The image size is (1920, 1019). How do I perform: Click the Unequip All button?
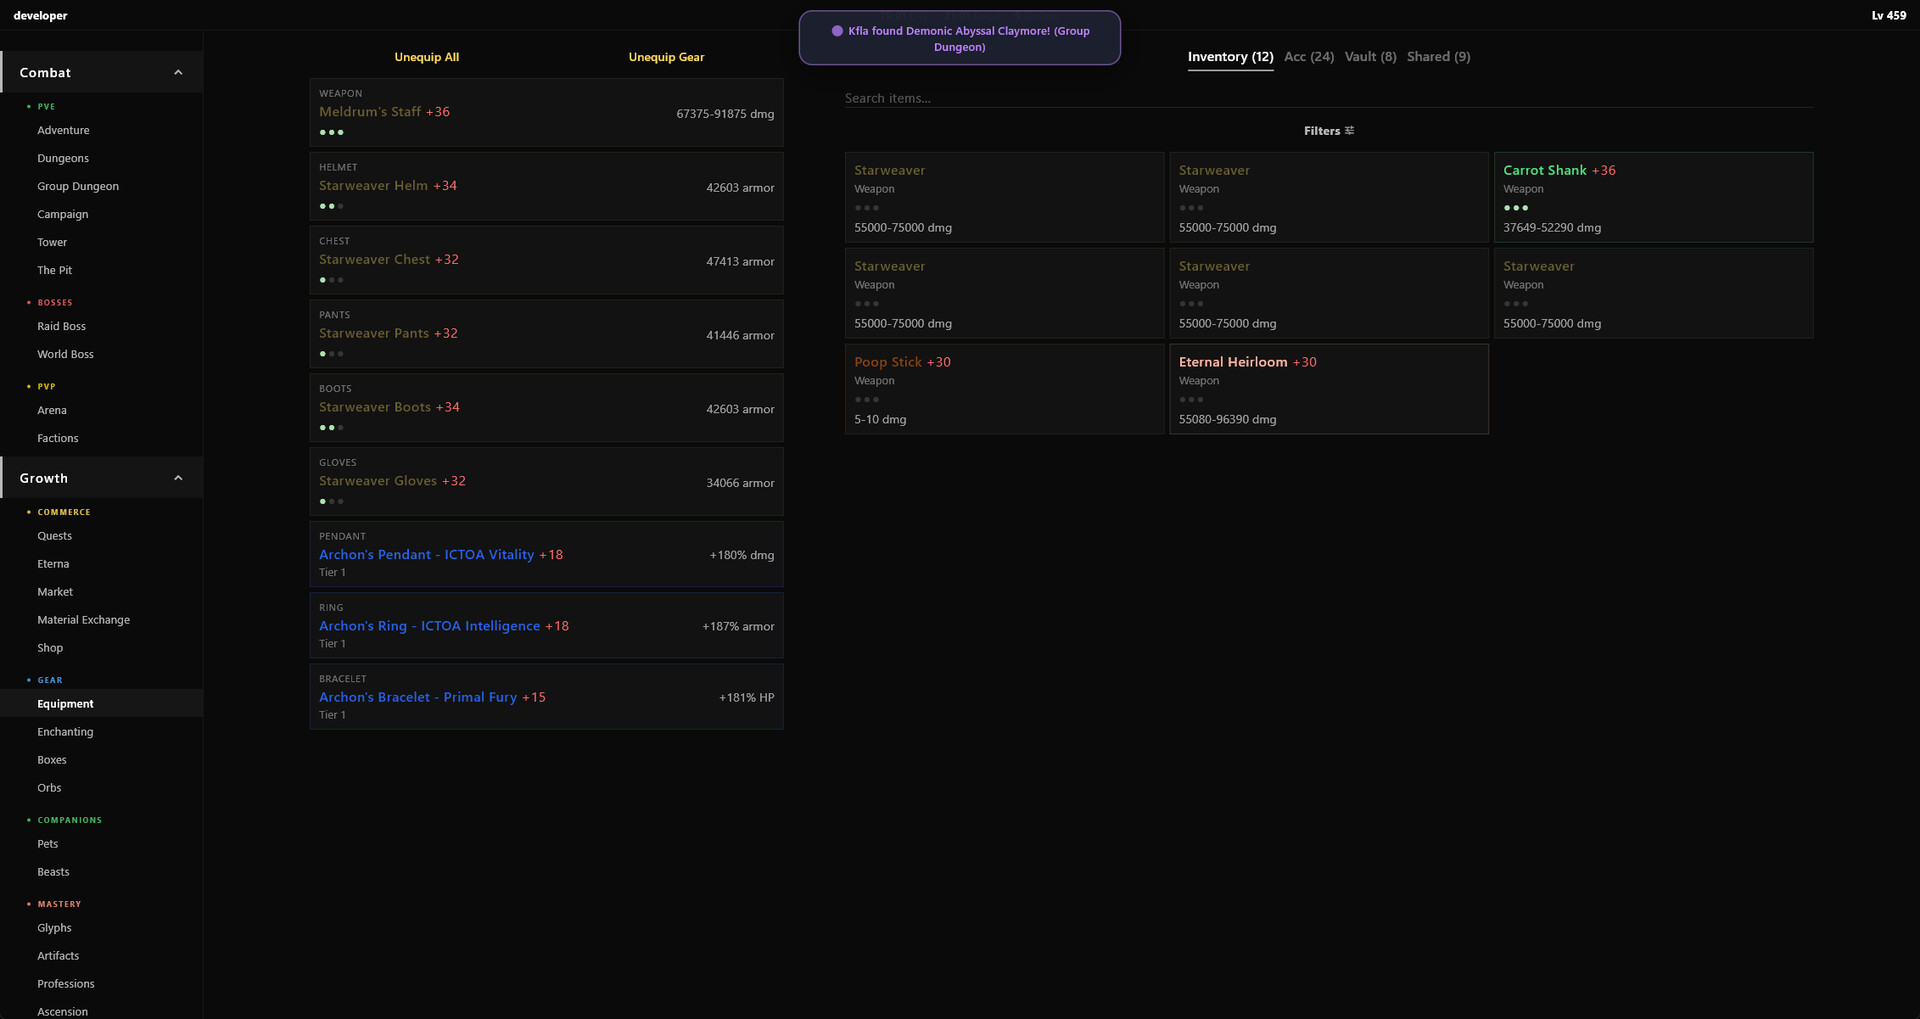[426, 57]
